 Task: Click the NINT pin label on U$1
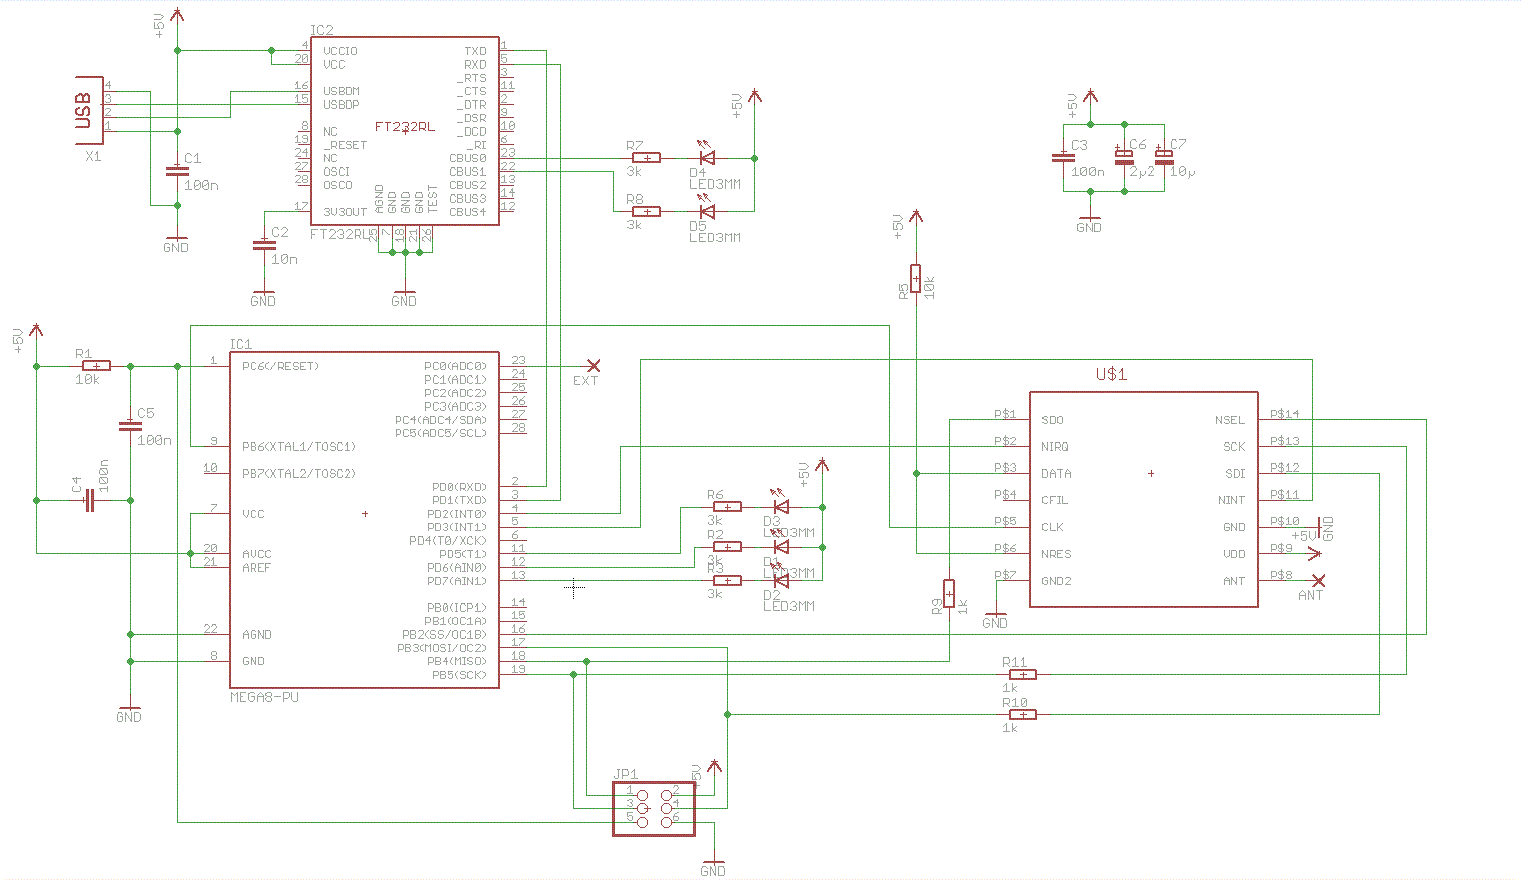pos(1232,500)
